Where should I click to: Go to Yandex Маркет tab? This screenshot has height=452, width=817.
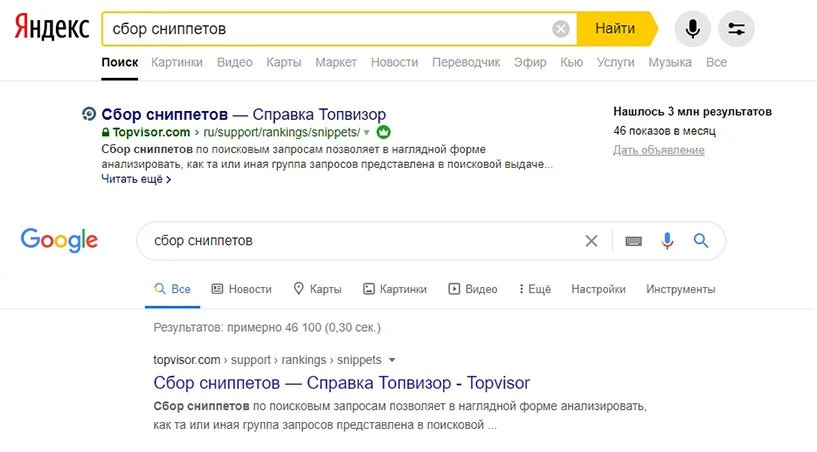tap(336, 63)
